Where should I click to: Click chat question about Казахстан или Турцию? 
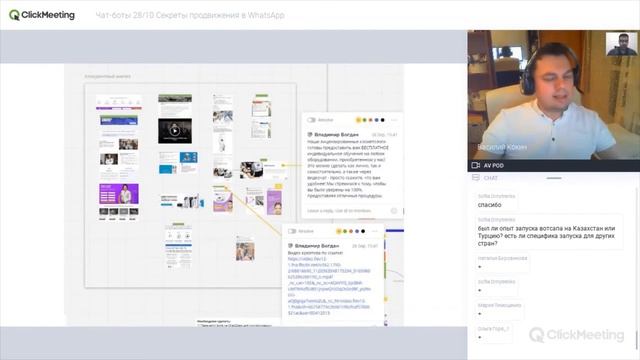[547, 236]
